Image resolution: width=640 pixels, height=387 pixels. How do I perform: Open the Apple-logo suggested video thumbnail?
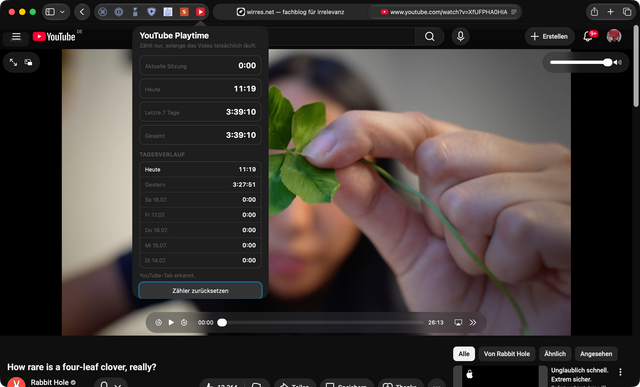tap(500, 376)
